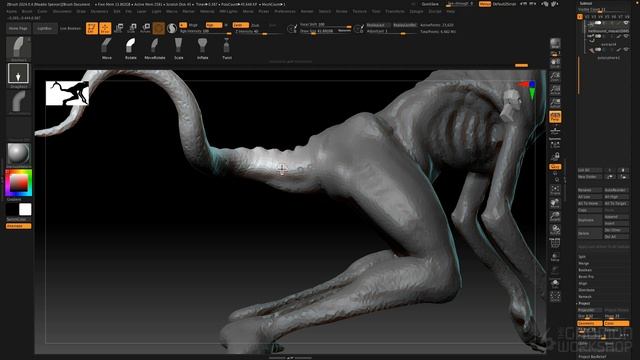Open the current brush thumbnail picker
This screenshot has height=360, width=640.
click(18, 49)
